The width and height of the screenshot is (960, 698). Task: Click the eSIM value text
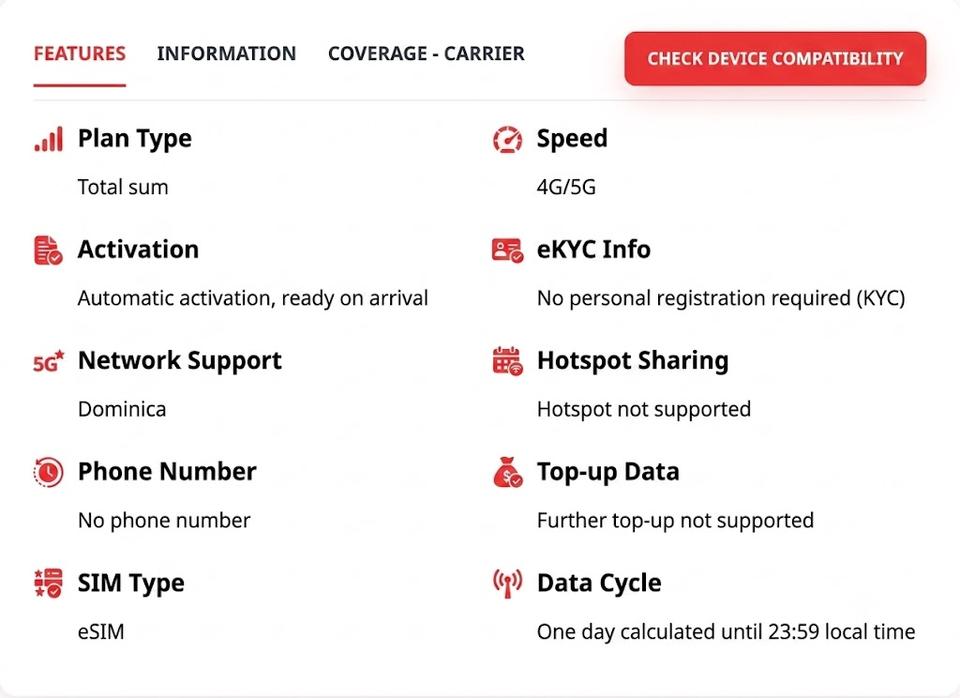tap(101, 632)
